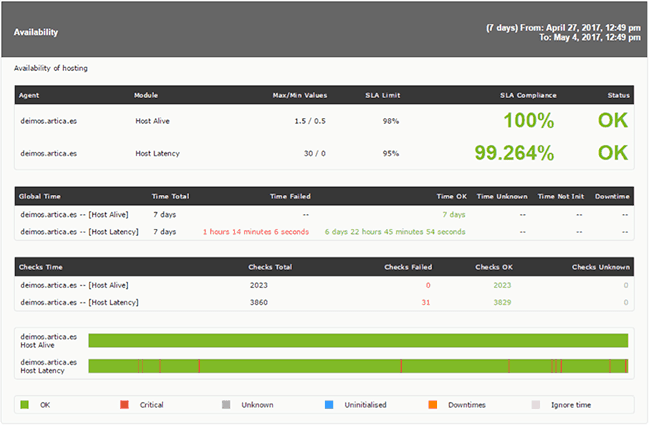Screen dimensions: 650x426
Task: Click the Time OK column header
Action: 451,196
